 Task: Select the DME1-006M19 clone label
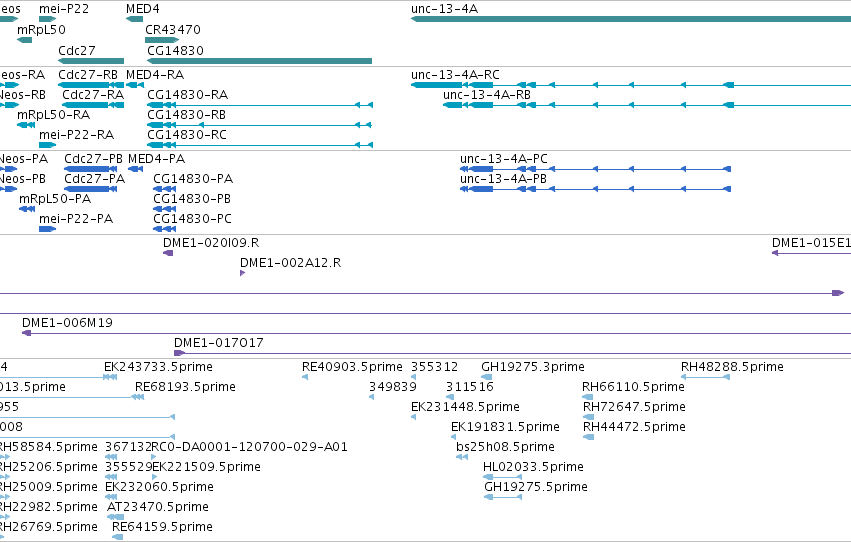(67, 323)
